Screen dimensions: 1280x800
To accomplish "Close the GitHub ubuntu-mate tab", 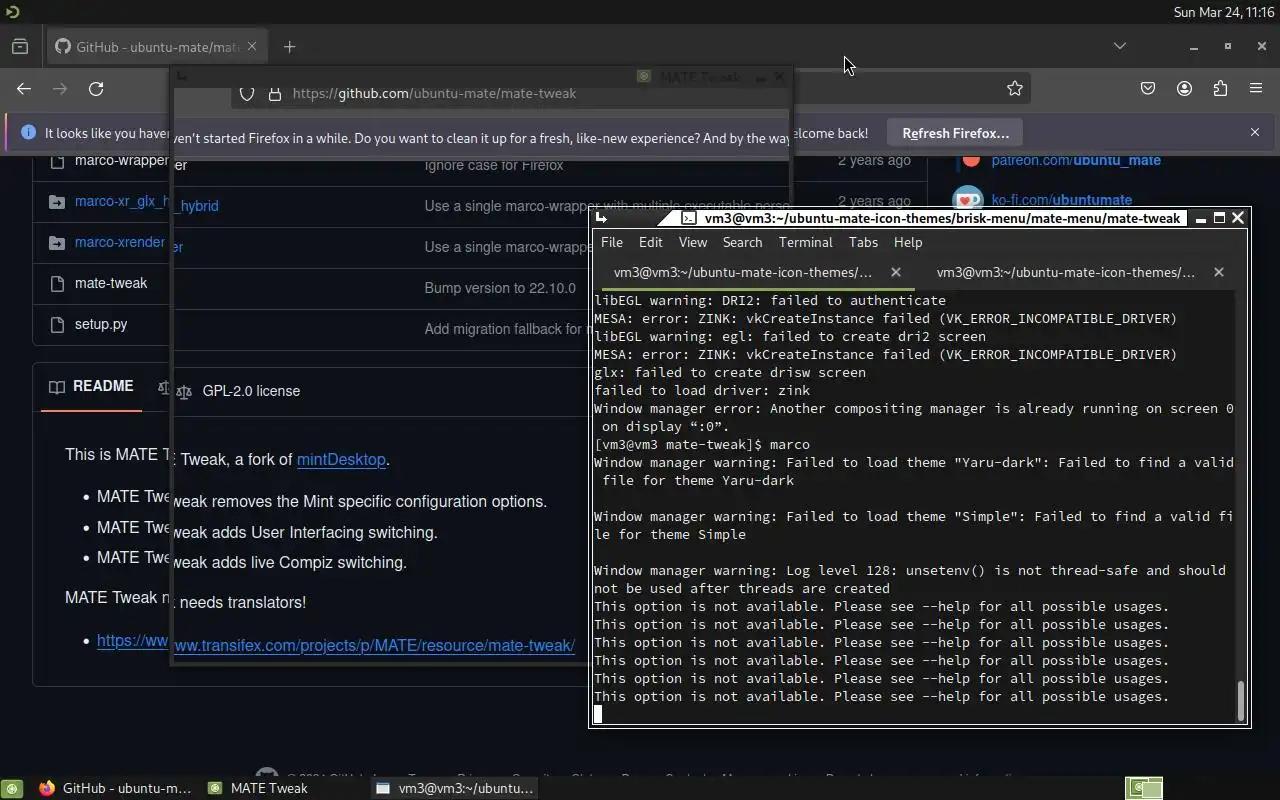I will click(252, 46).
